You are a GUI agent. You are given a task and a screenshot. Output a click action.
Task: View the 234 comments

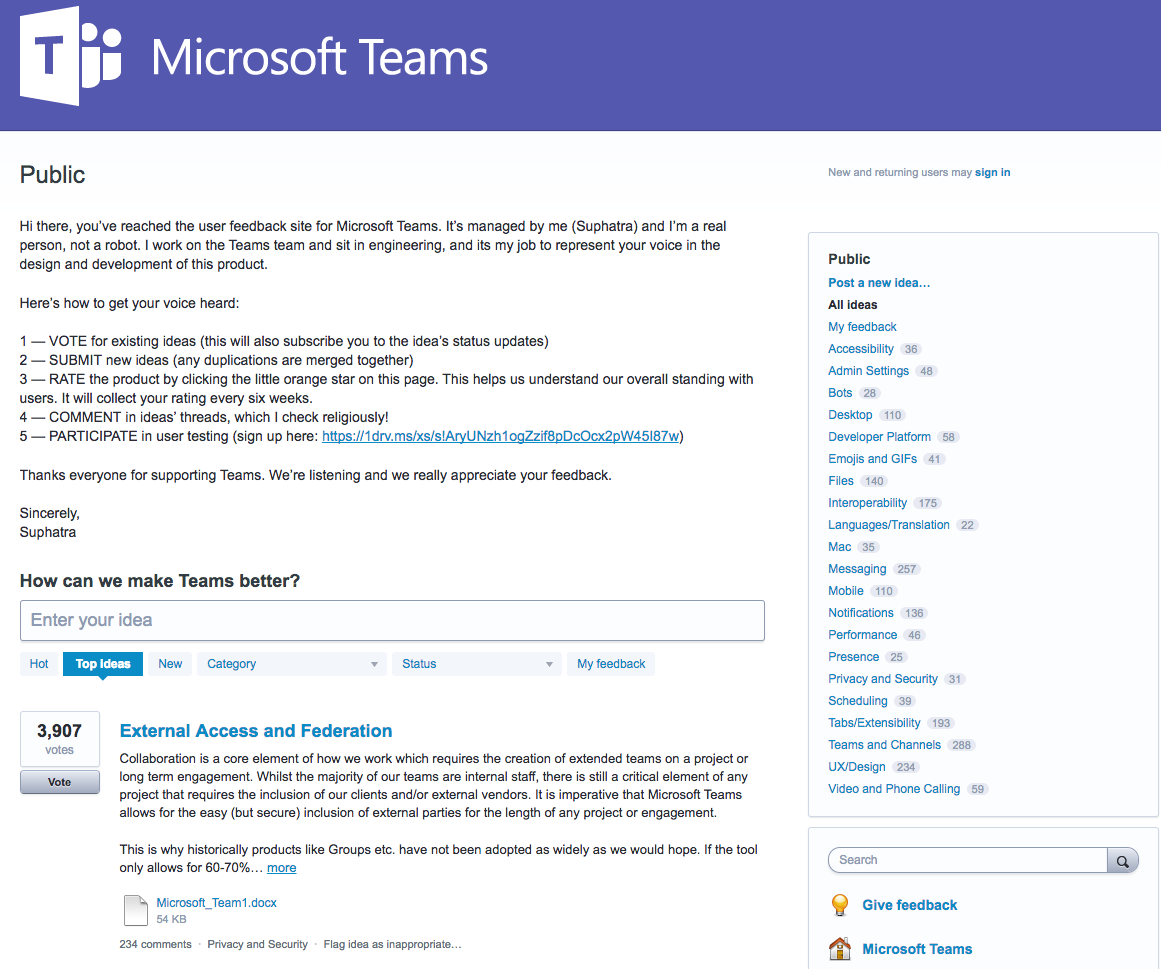point(155,945)
